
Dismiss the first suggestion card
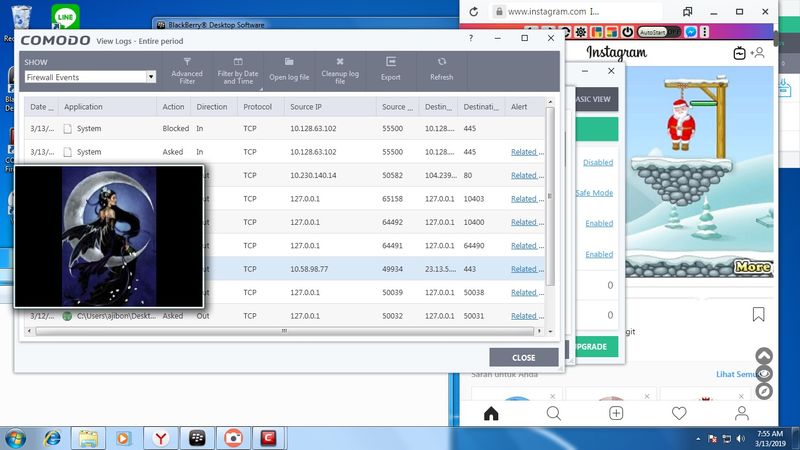click(553, 396)
